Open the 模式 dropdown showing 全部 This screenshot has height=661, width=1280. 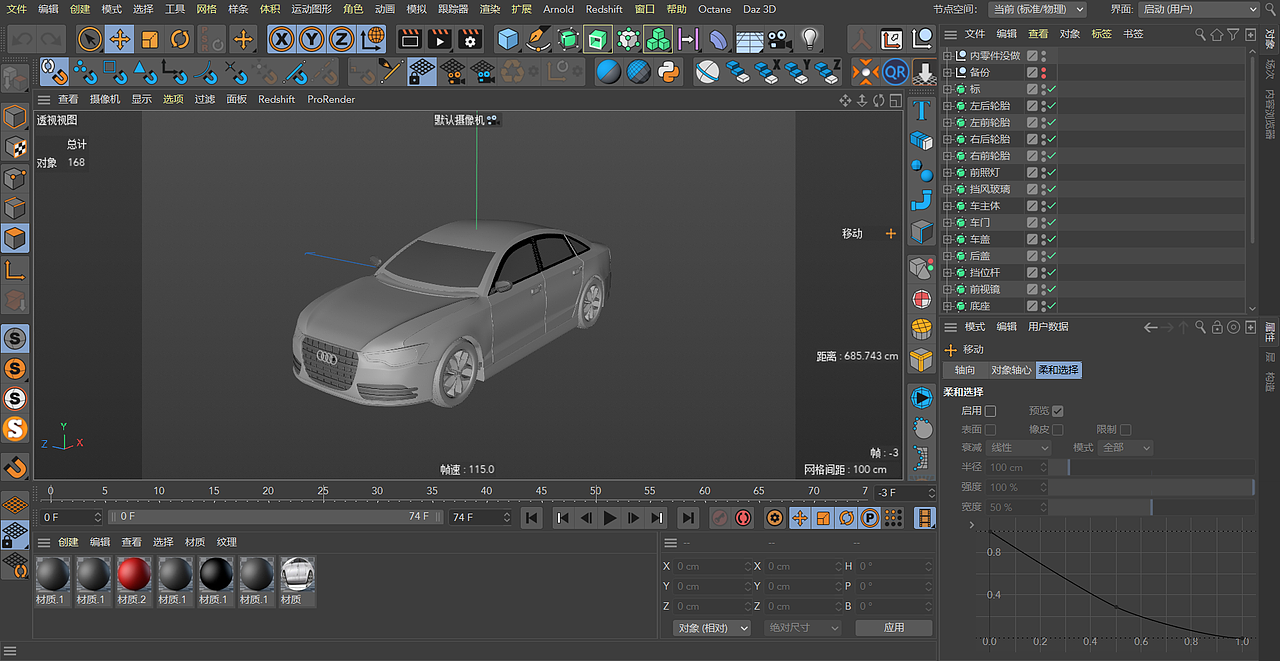pyautogui.click(x=1125, y=447)
